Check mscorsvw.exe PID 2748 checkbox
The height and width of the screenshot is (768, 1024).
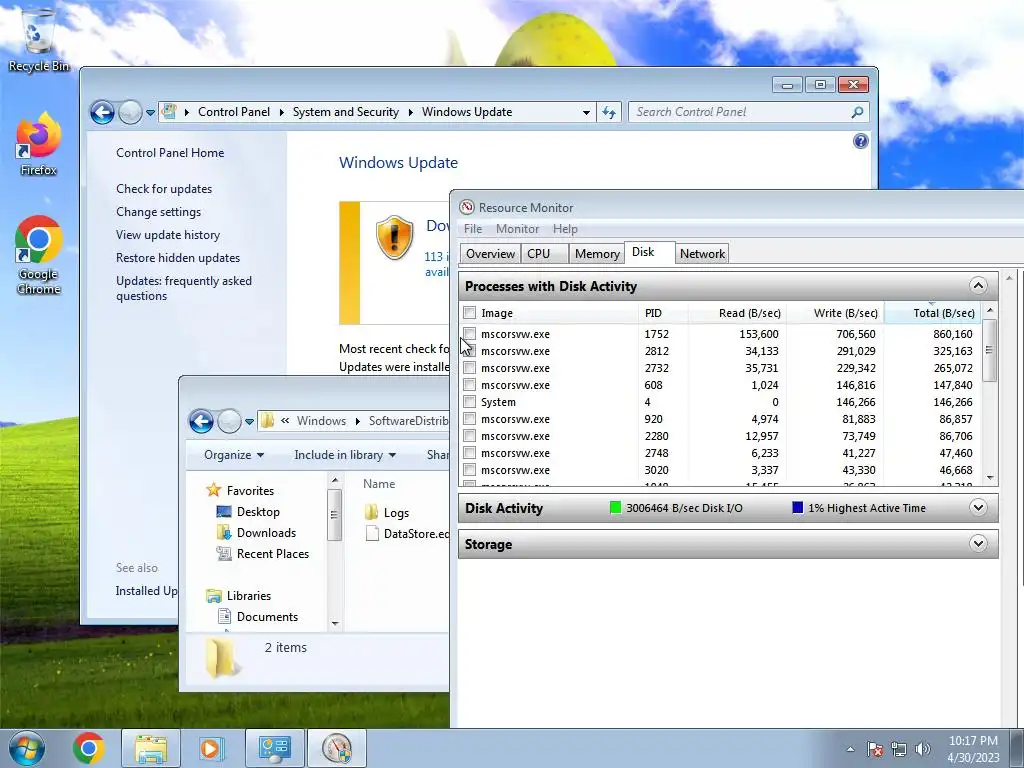(470, 453)
